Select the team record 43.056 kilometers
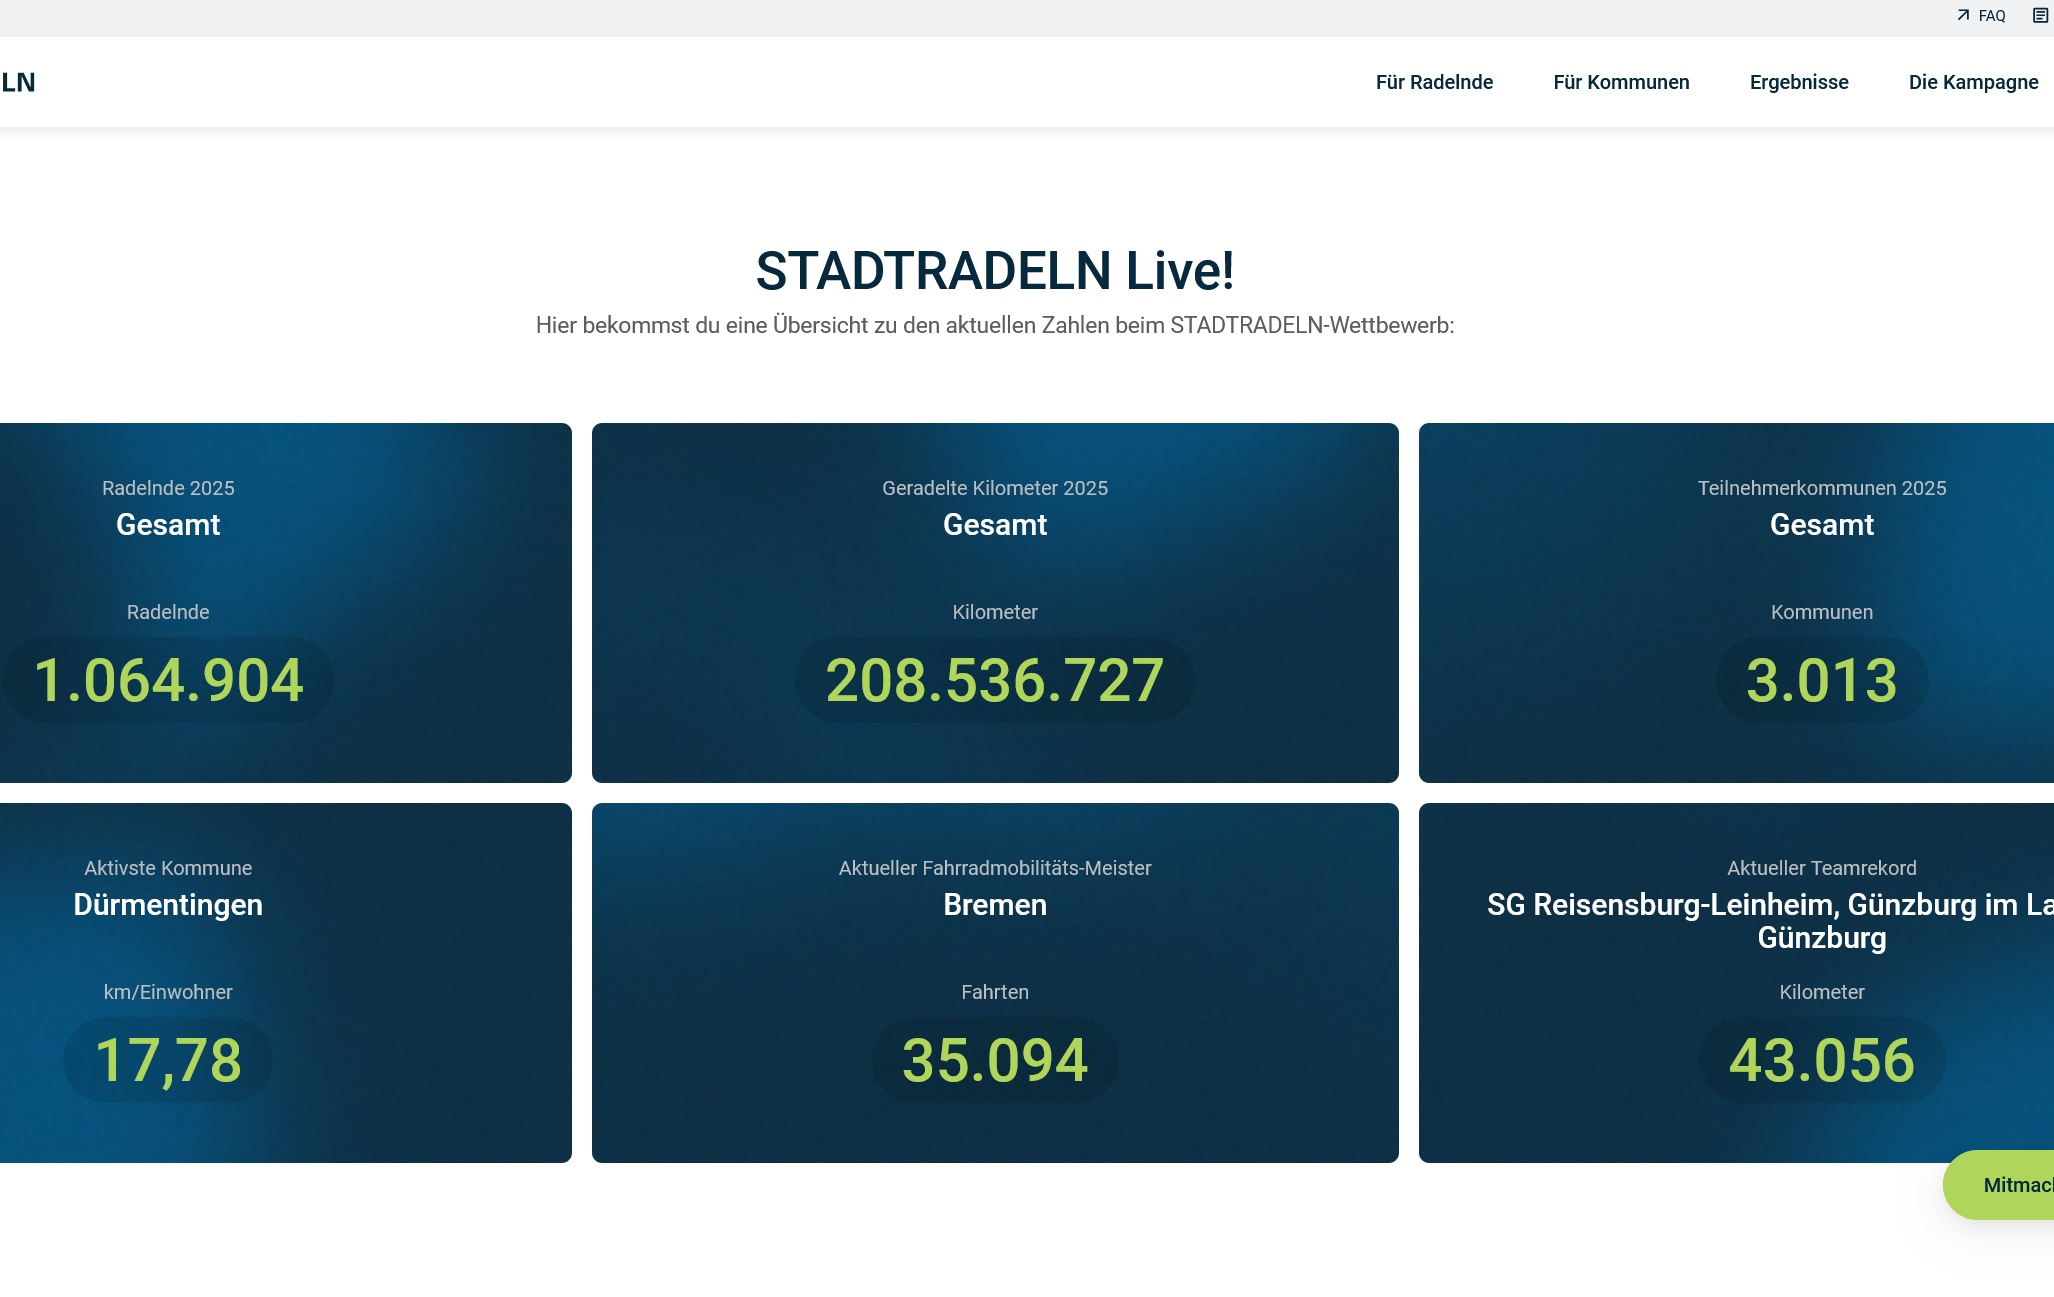This screenshot has height=1297, width=2054. (x=1822, y=1060)
